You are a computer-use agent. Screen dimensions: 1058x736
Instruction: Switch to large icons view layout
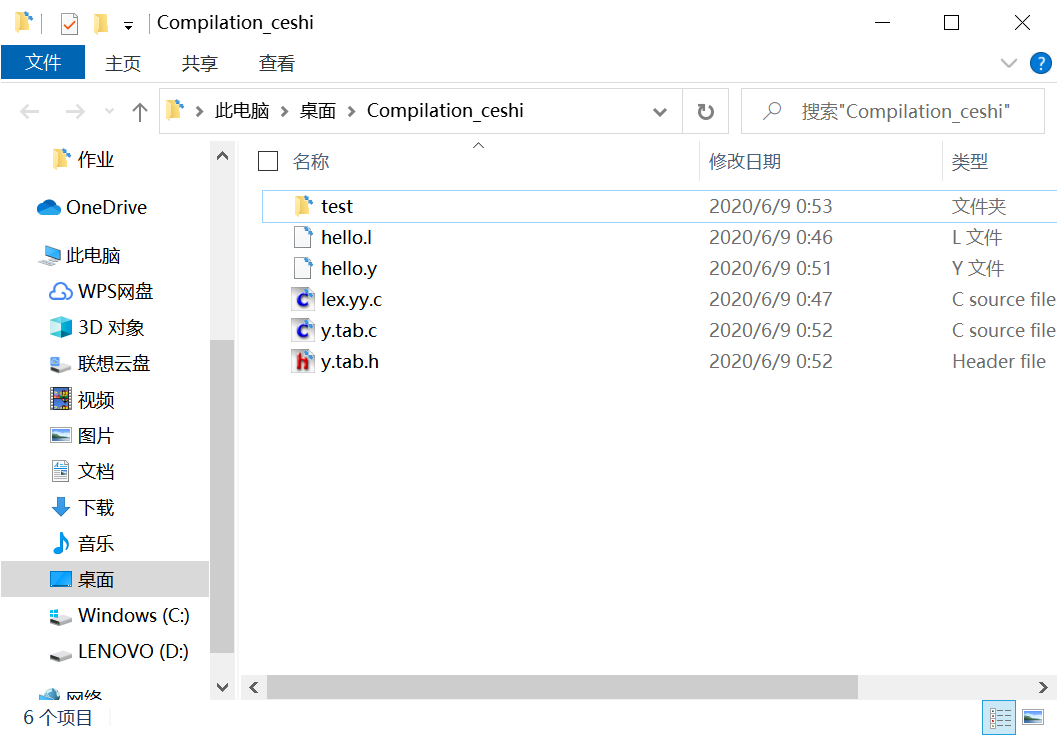tap(1033, 718)
